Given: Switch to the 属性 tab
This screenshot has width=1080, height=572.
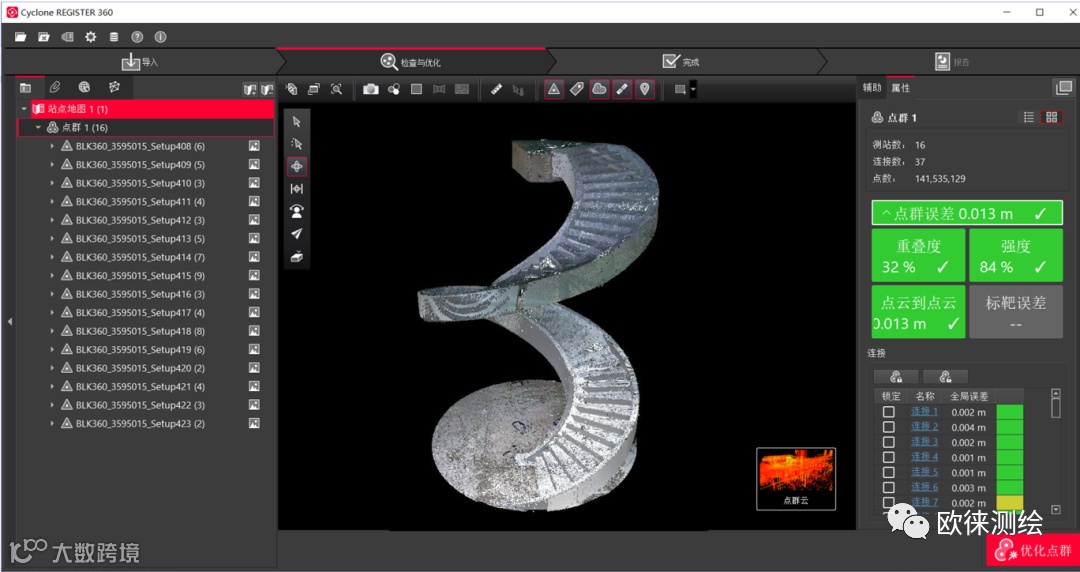Looking at the screenshot, I should pos(900,88).
